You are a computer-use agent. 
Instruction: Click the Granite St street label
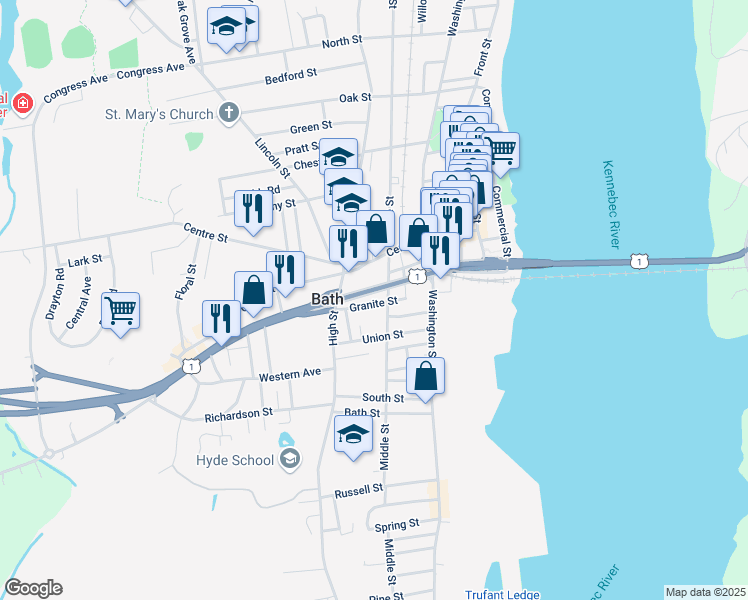coord(374,304)
